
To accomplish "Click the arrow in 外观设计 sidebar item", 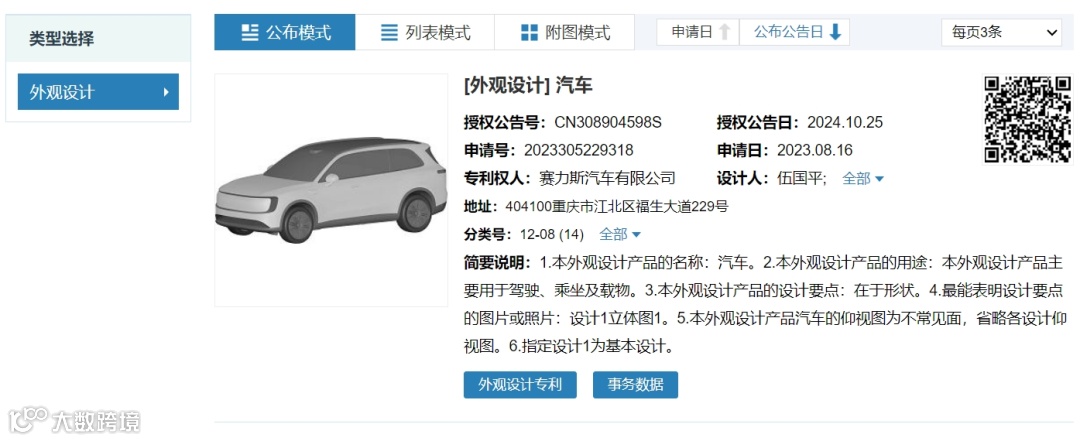I will click(166, 92).
